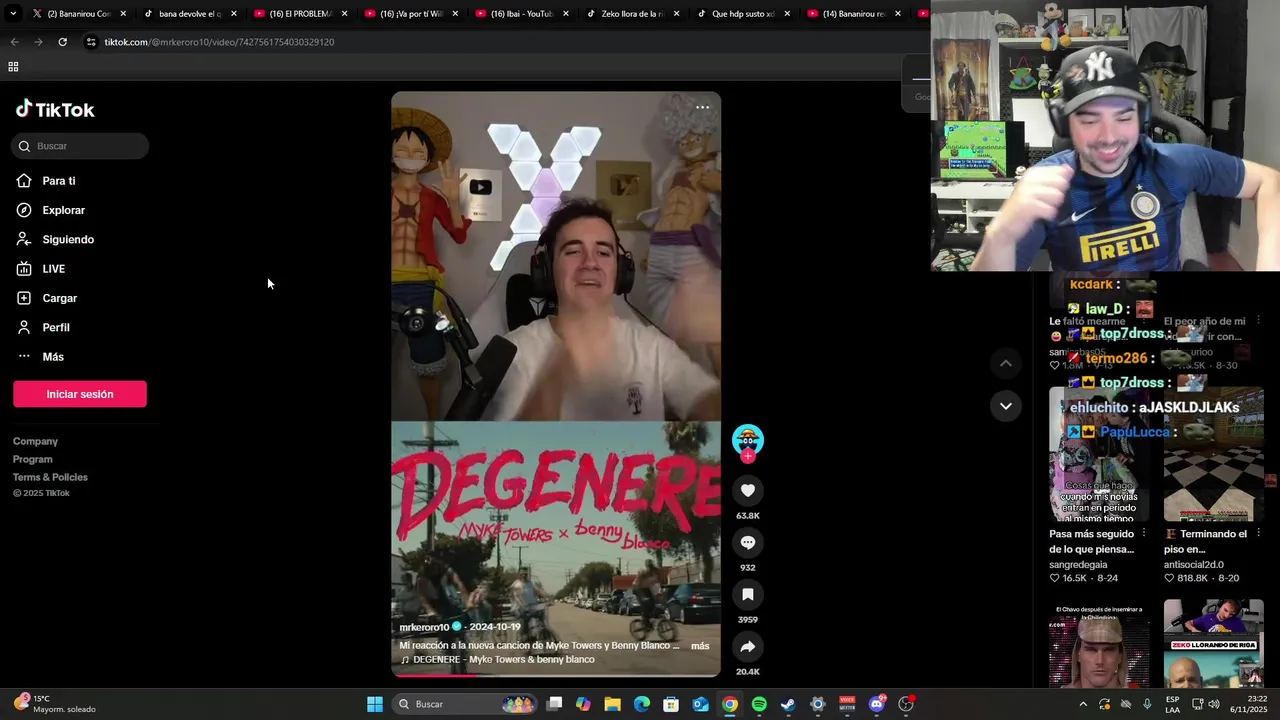The width and height of the screenshot is (1280, 720).
Task: Open the comments on the video
Action: [747, 542]
